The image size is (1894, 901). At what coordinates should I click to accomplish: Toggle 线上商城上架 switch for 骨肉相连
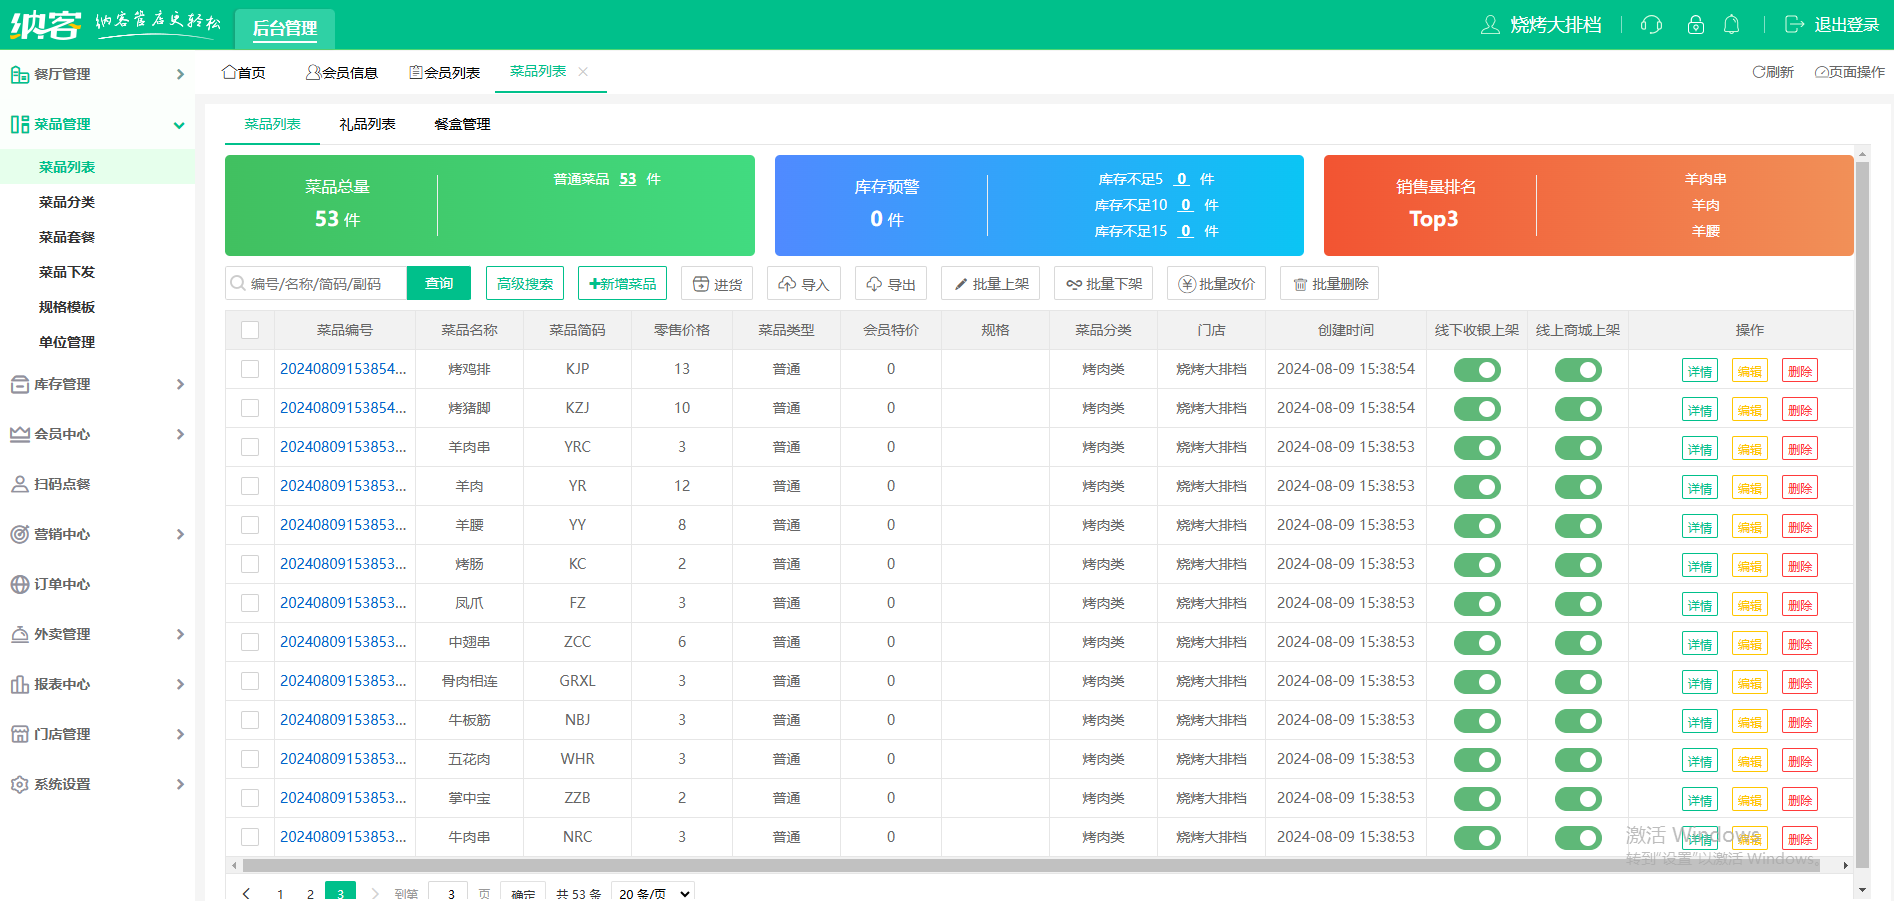(x=1578, y=682)
